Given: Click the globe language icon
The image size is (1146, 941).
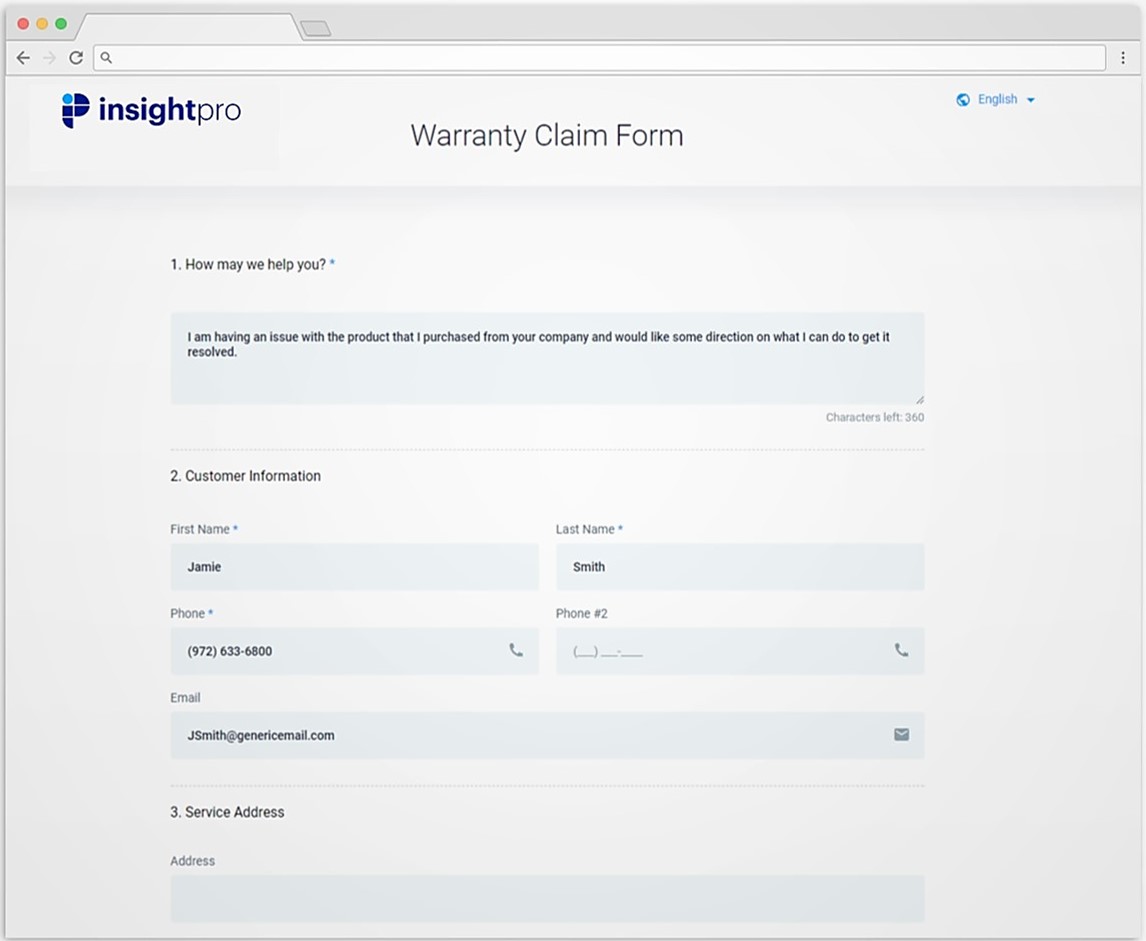Looking at the screenshot, I should pyautogui.click(x=963, y=100).
